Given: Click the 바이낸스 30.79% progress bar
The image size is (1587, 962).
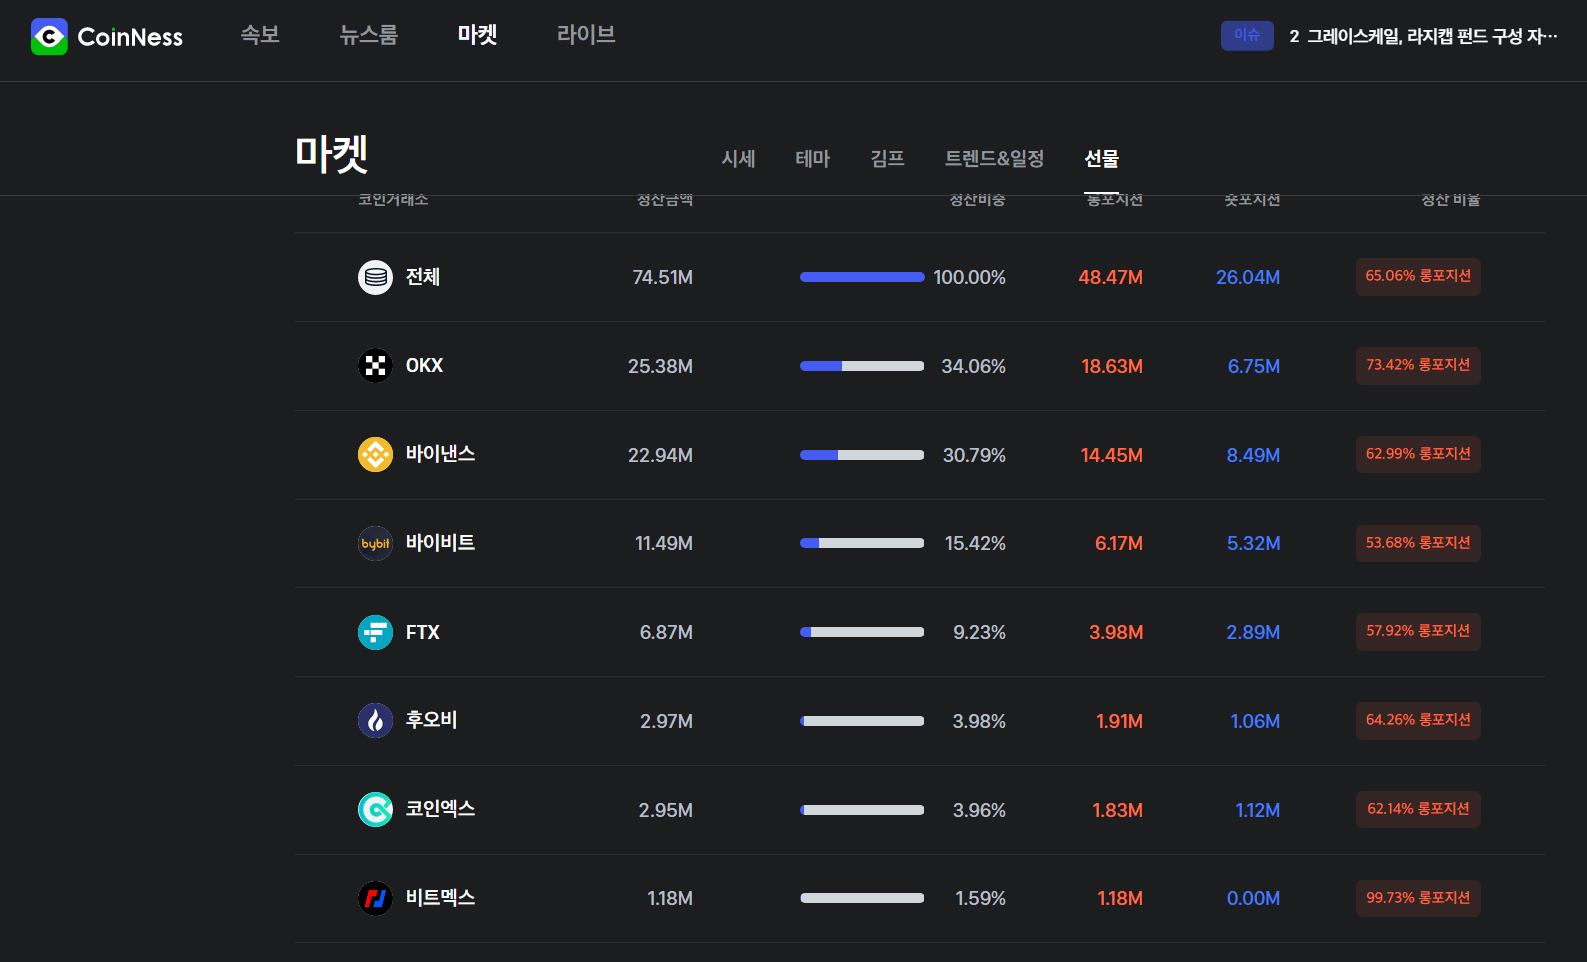Looking at the screenshot, I should [862, 455].
